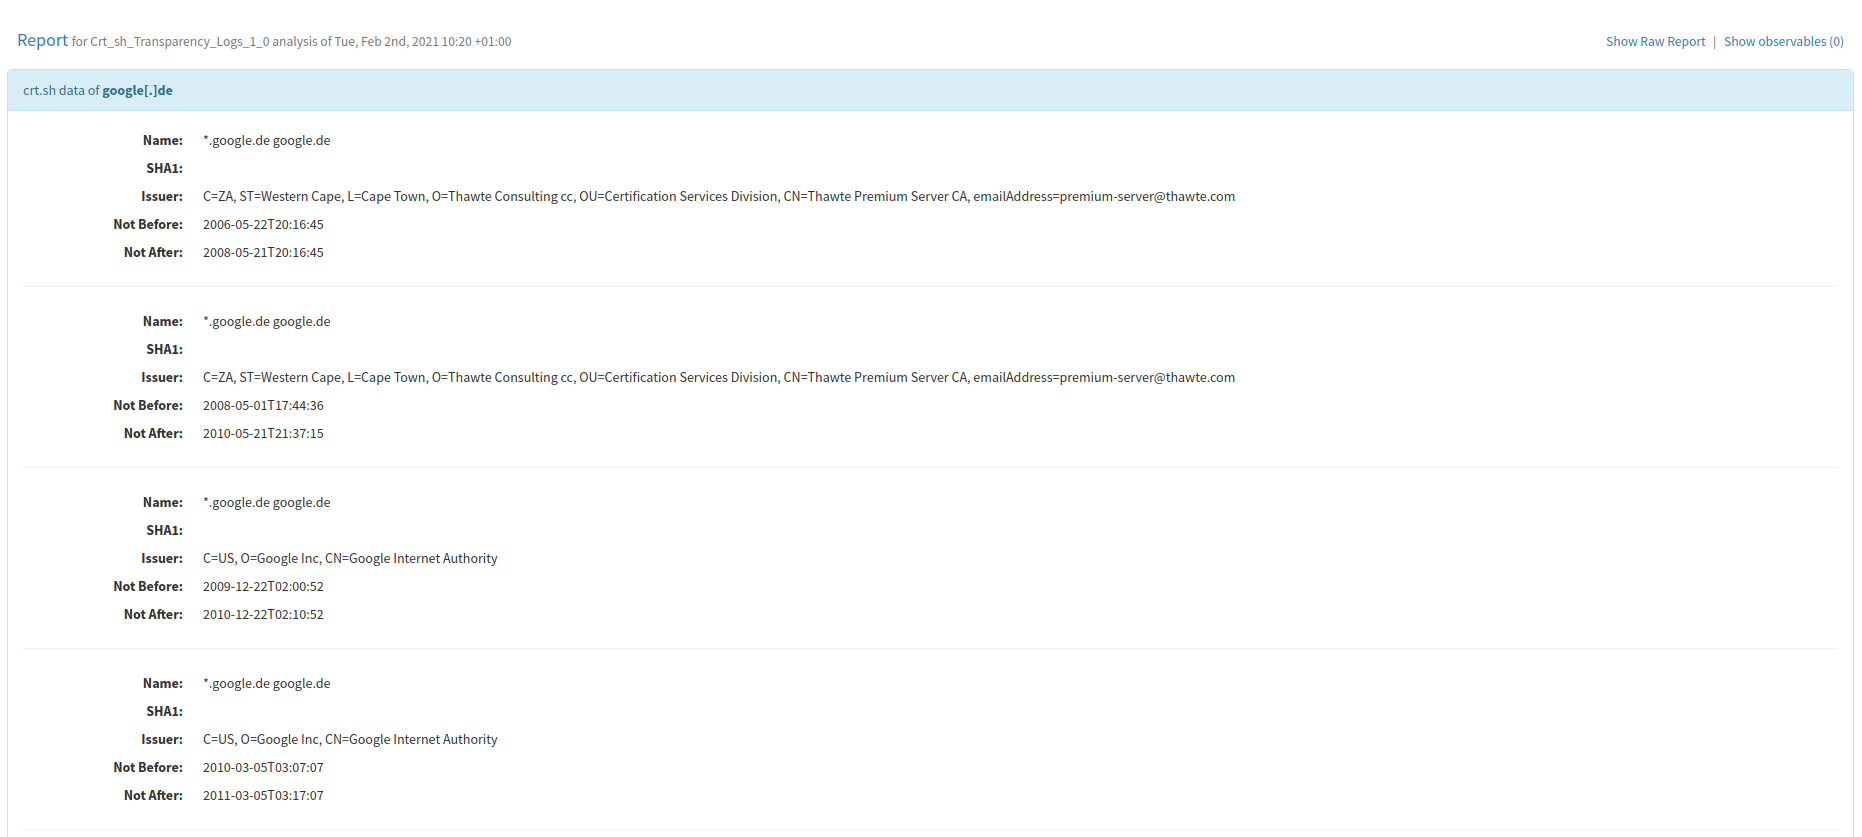
Task: Open the Show observables (0) link
Action: 1783,42
